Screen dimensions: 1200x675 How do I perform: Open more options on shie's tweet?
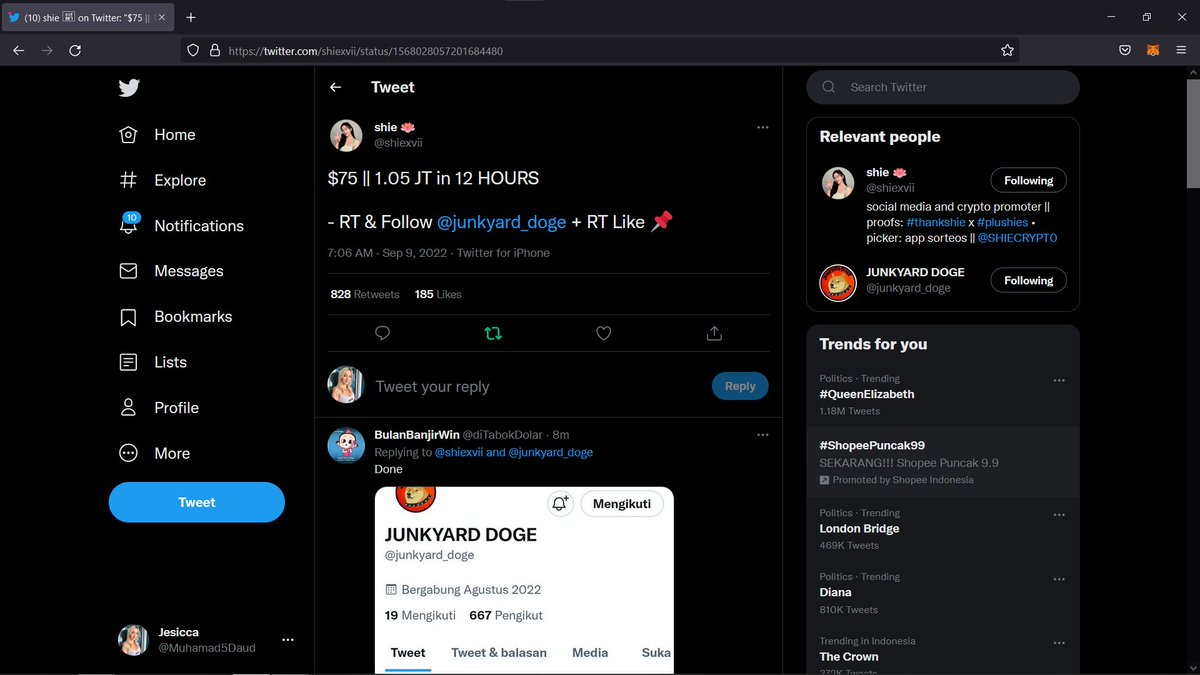(763, 127)
